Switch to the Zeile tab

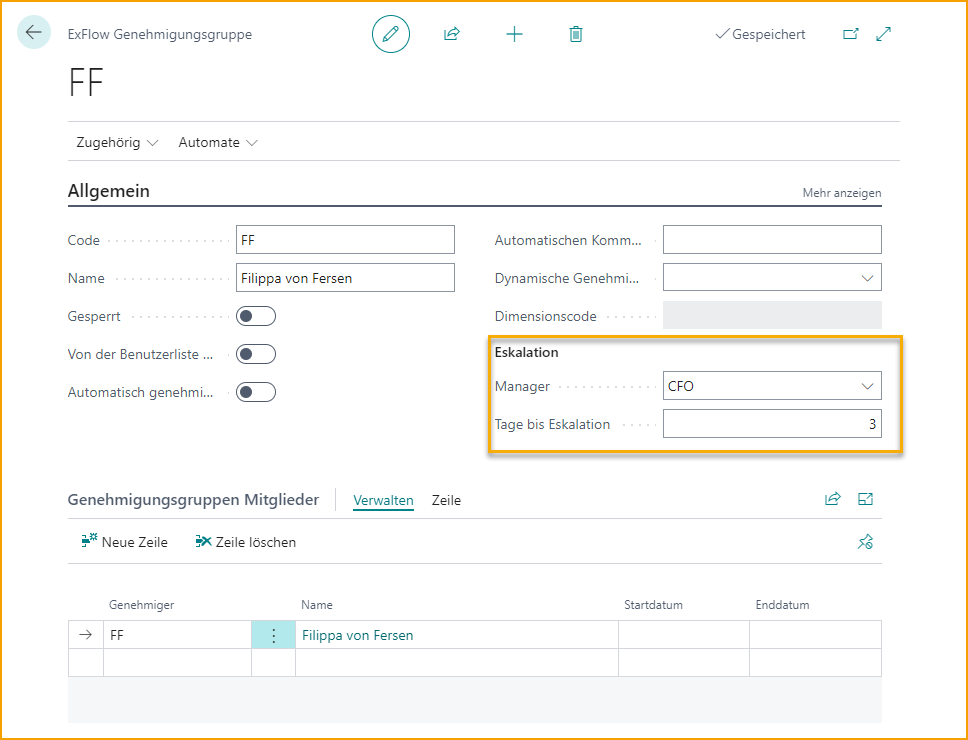[x=446, y=500]
